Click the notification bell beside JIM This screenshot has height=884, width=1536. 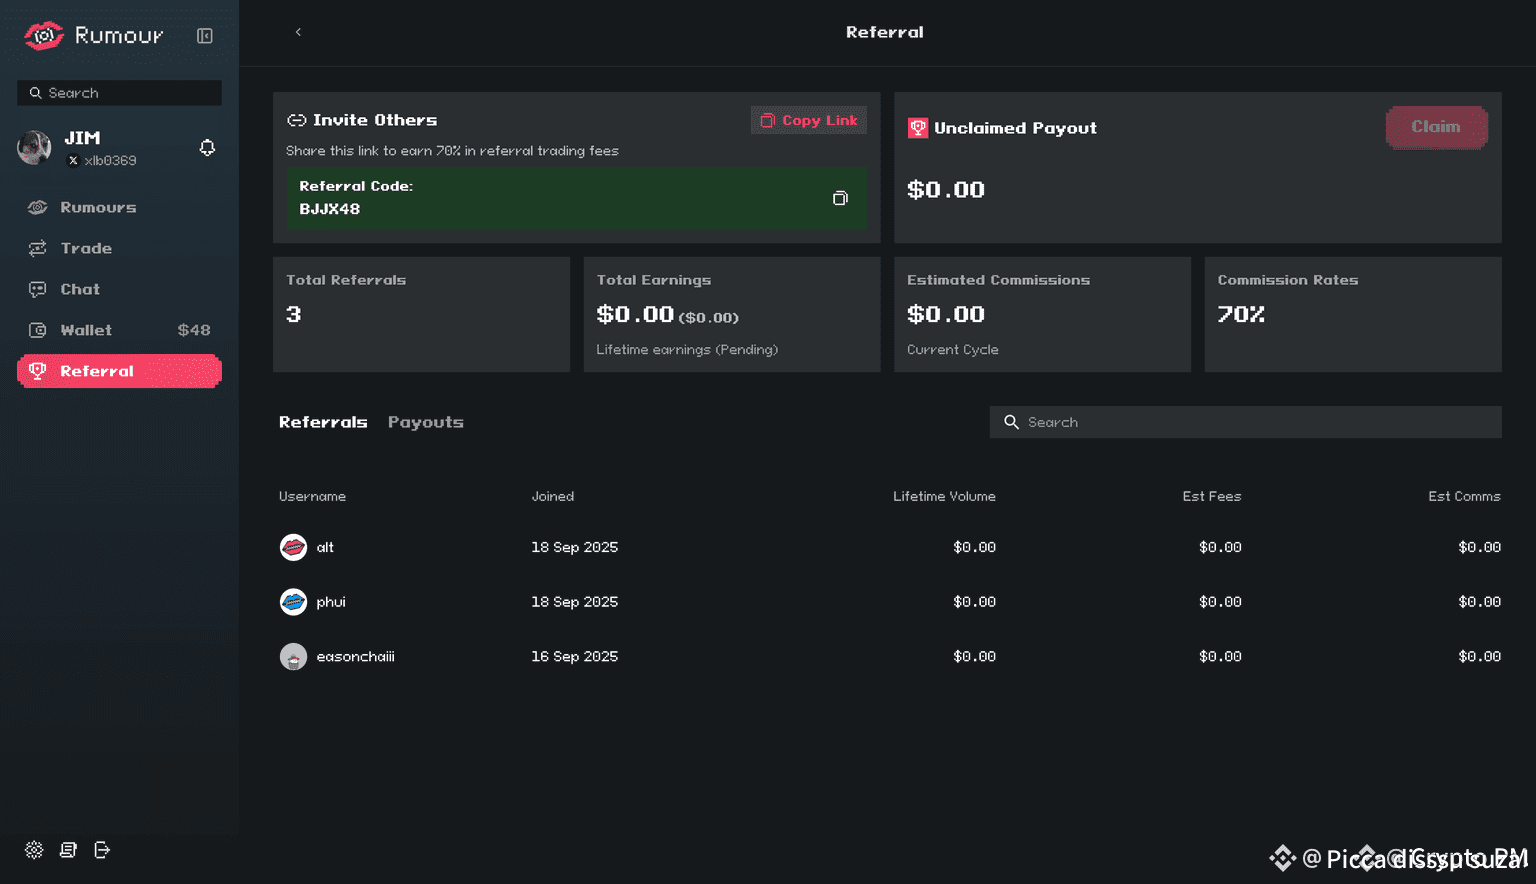pos(207,148)
